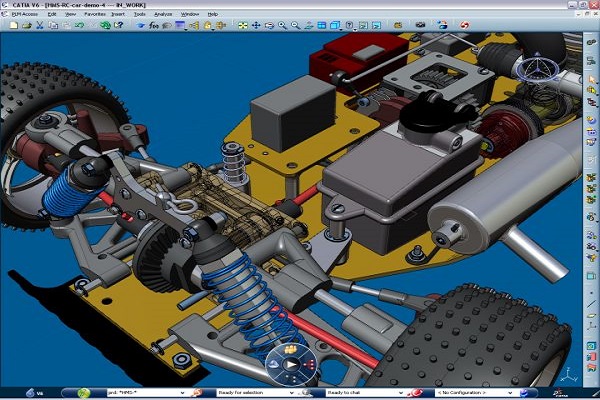Click the New document icon
This screenshot has width=600, height=400.
point(14,25)
